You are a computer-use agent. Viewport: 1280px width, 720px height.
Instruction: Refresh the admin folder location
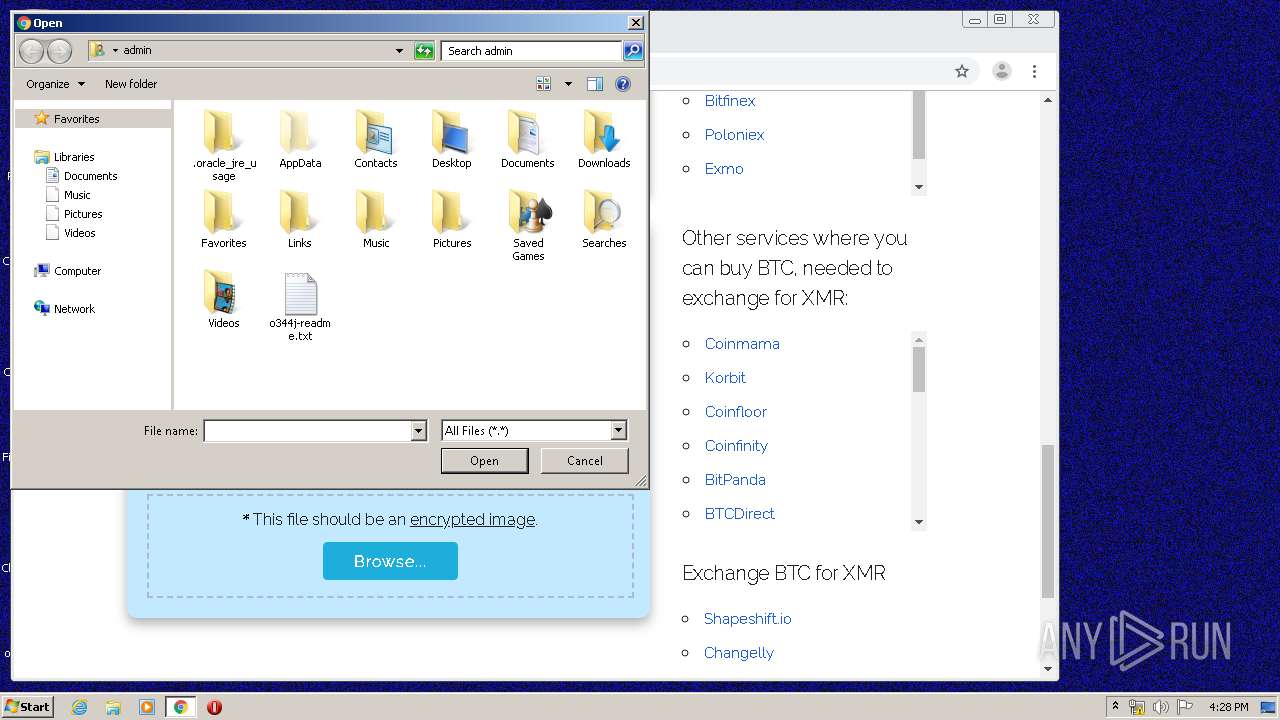[x=424, y=51]
